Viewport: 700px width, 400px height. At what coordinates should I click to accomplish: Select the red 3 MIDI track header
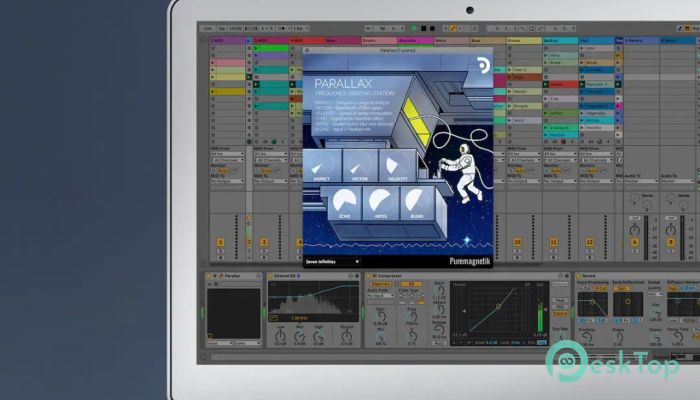click(307, 41)
